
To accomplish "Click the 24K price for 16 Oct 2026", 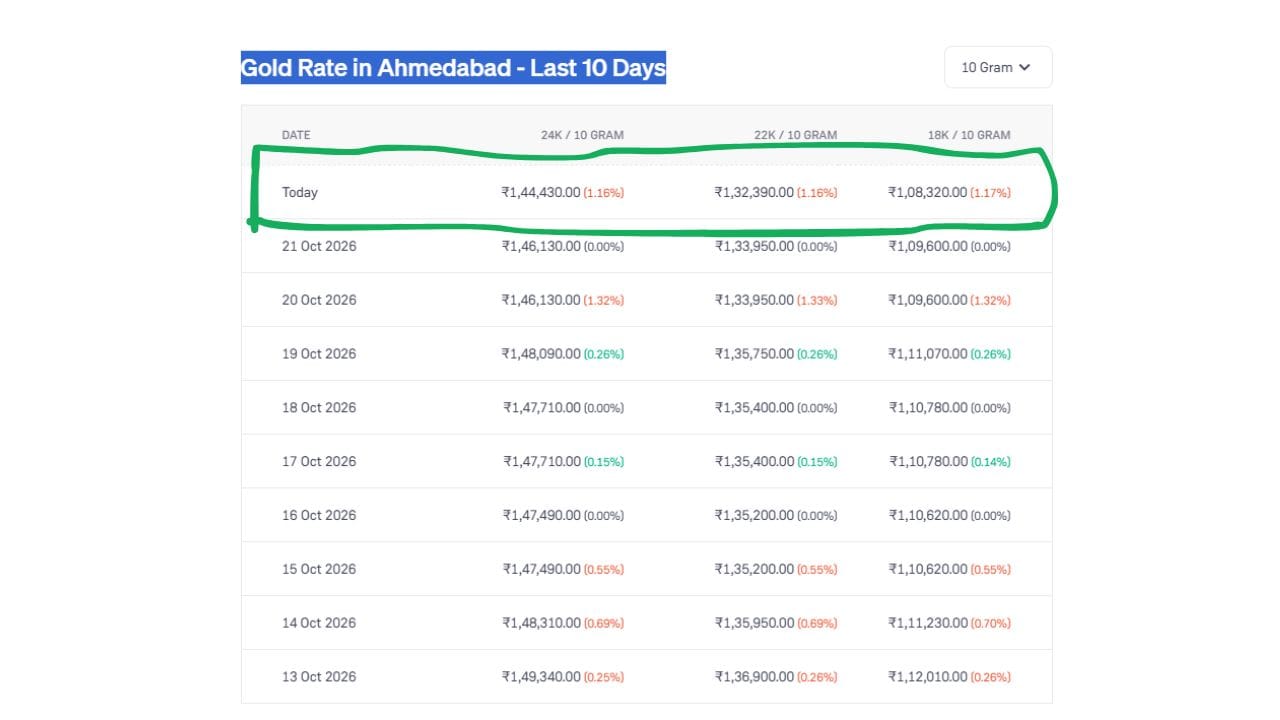I will (x=541, y=515).
